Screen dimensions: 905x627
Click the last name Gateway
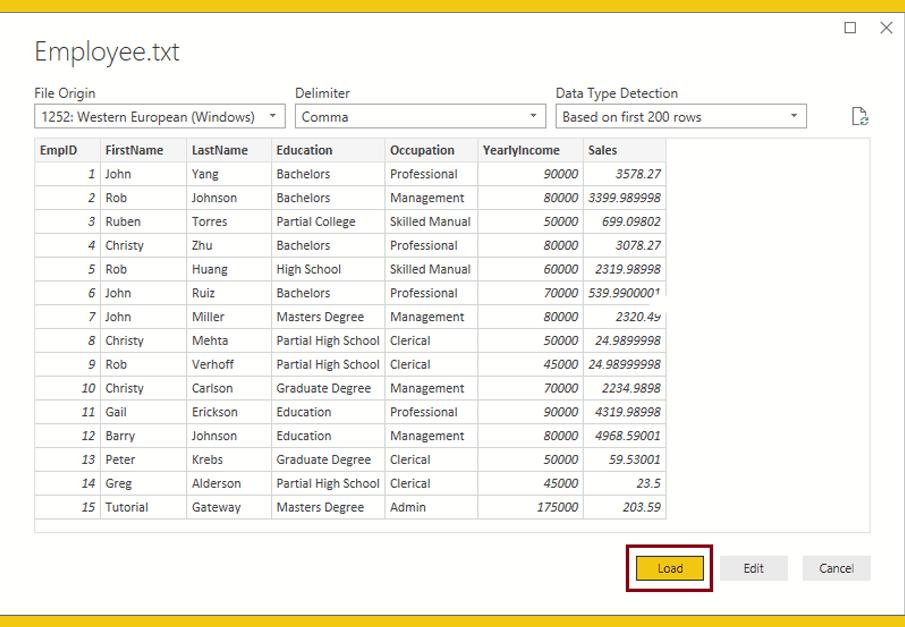click(x=229, y=507)
